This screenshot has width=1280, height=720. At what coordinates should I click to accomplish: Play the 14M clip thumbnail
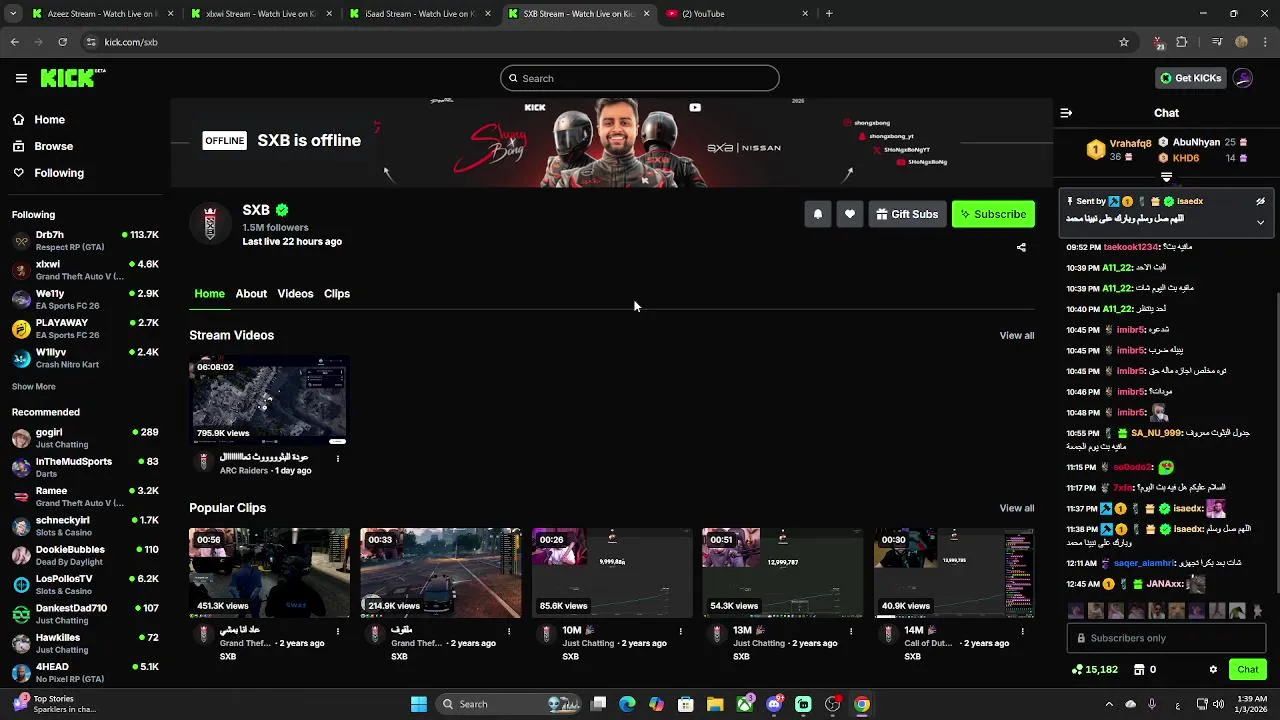[954, 573]
